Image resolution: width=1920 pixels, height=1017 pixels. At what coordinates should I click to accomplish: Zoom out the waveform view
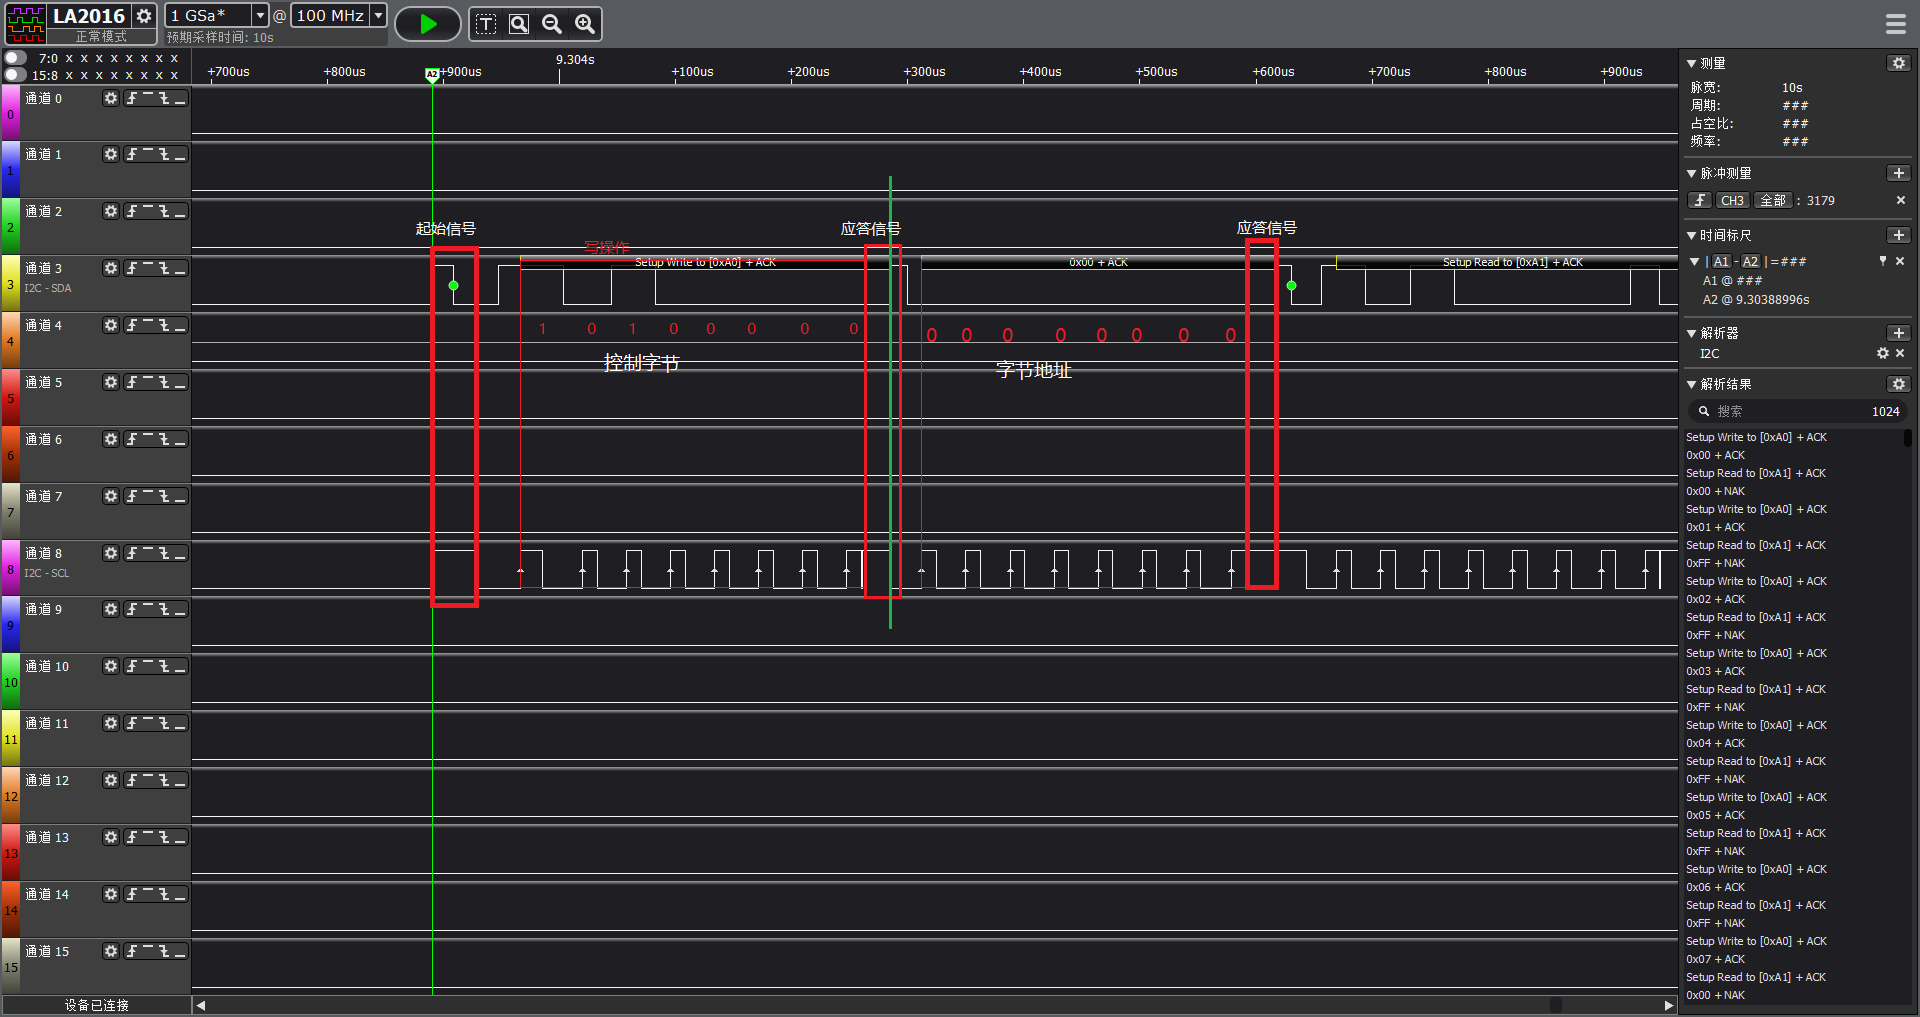coord(552,24)
